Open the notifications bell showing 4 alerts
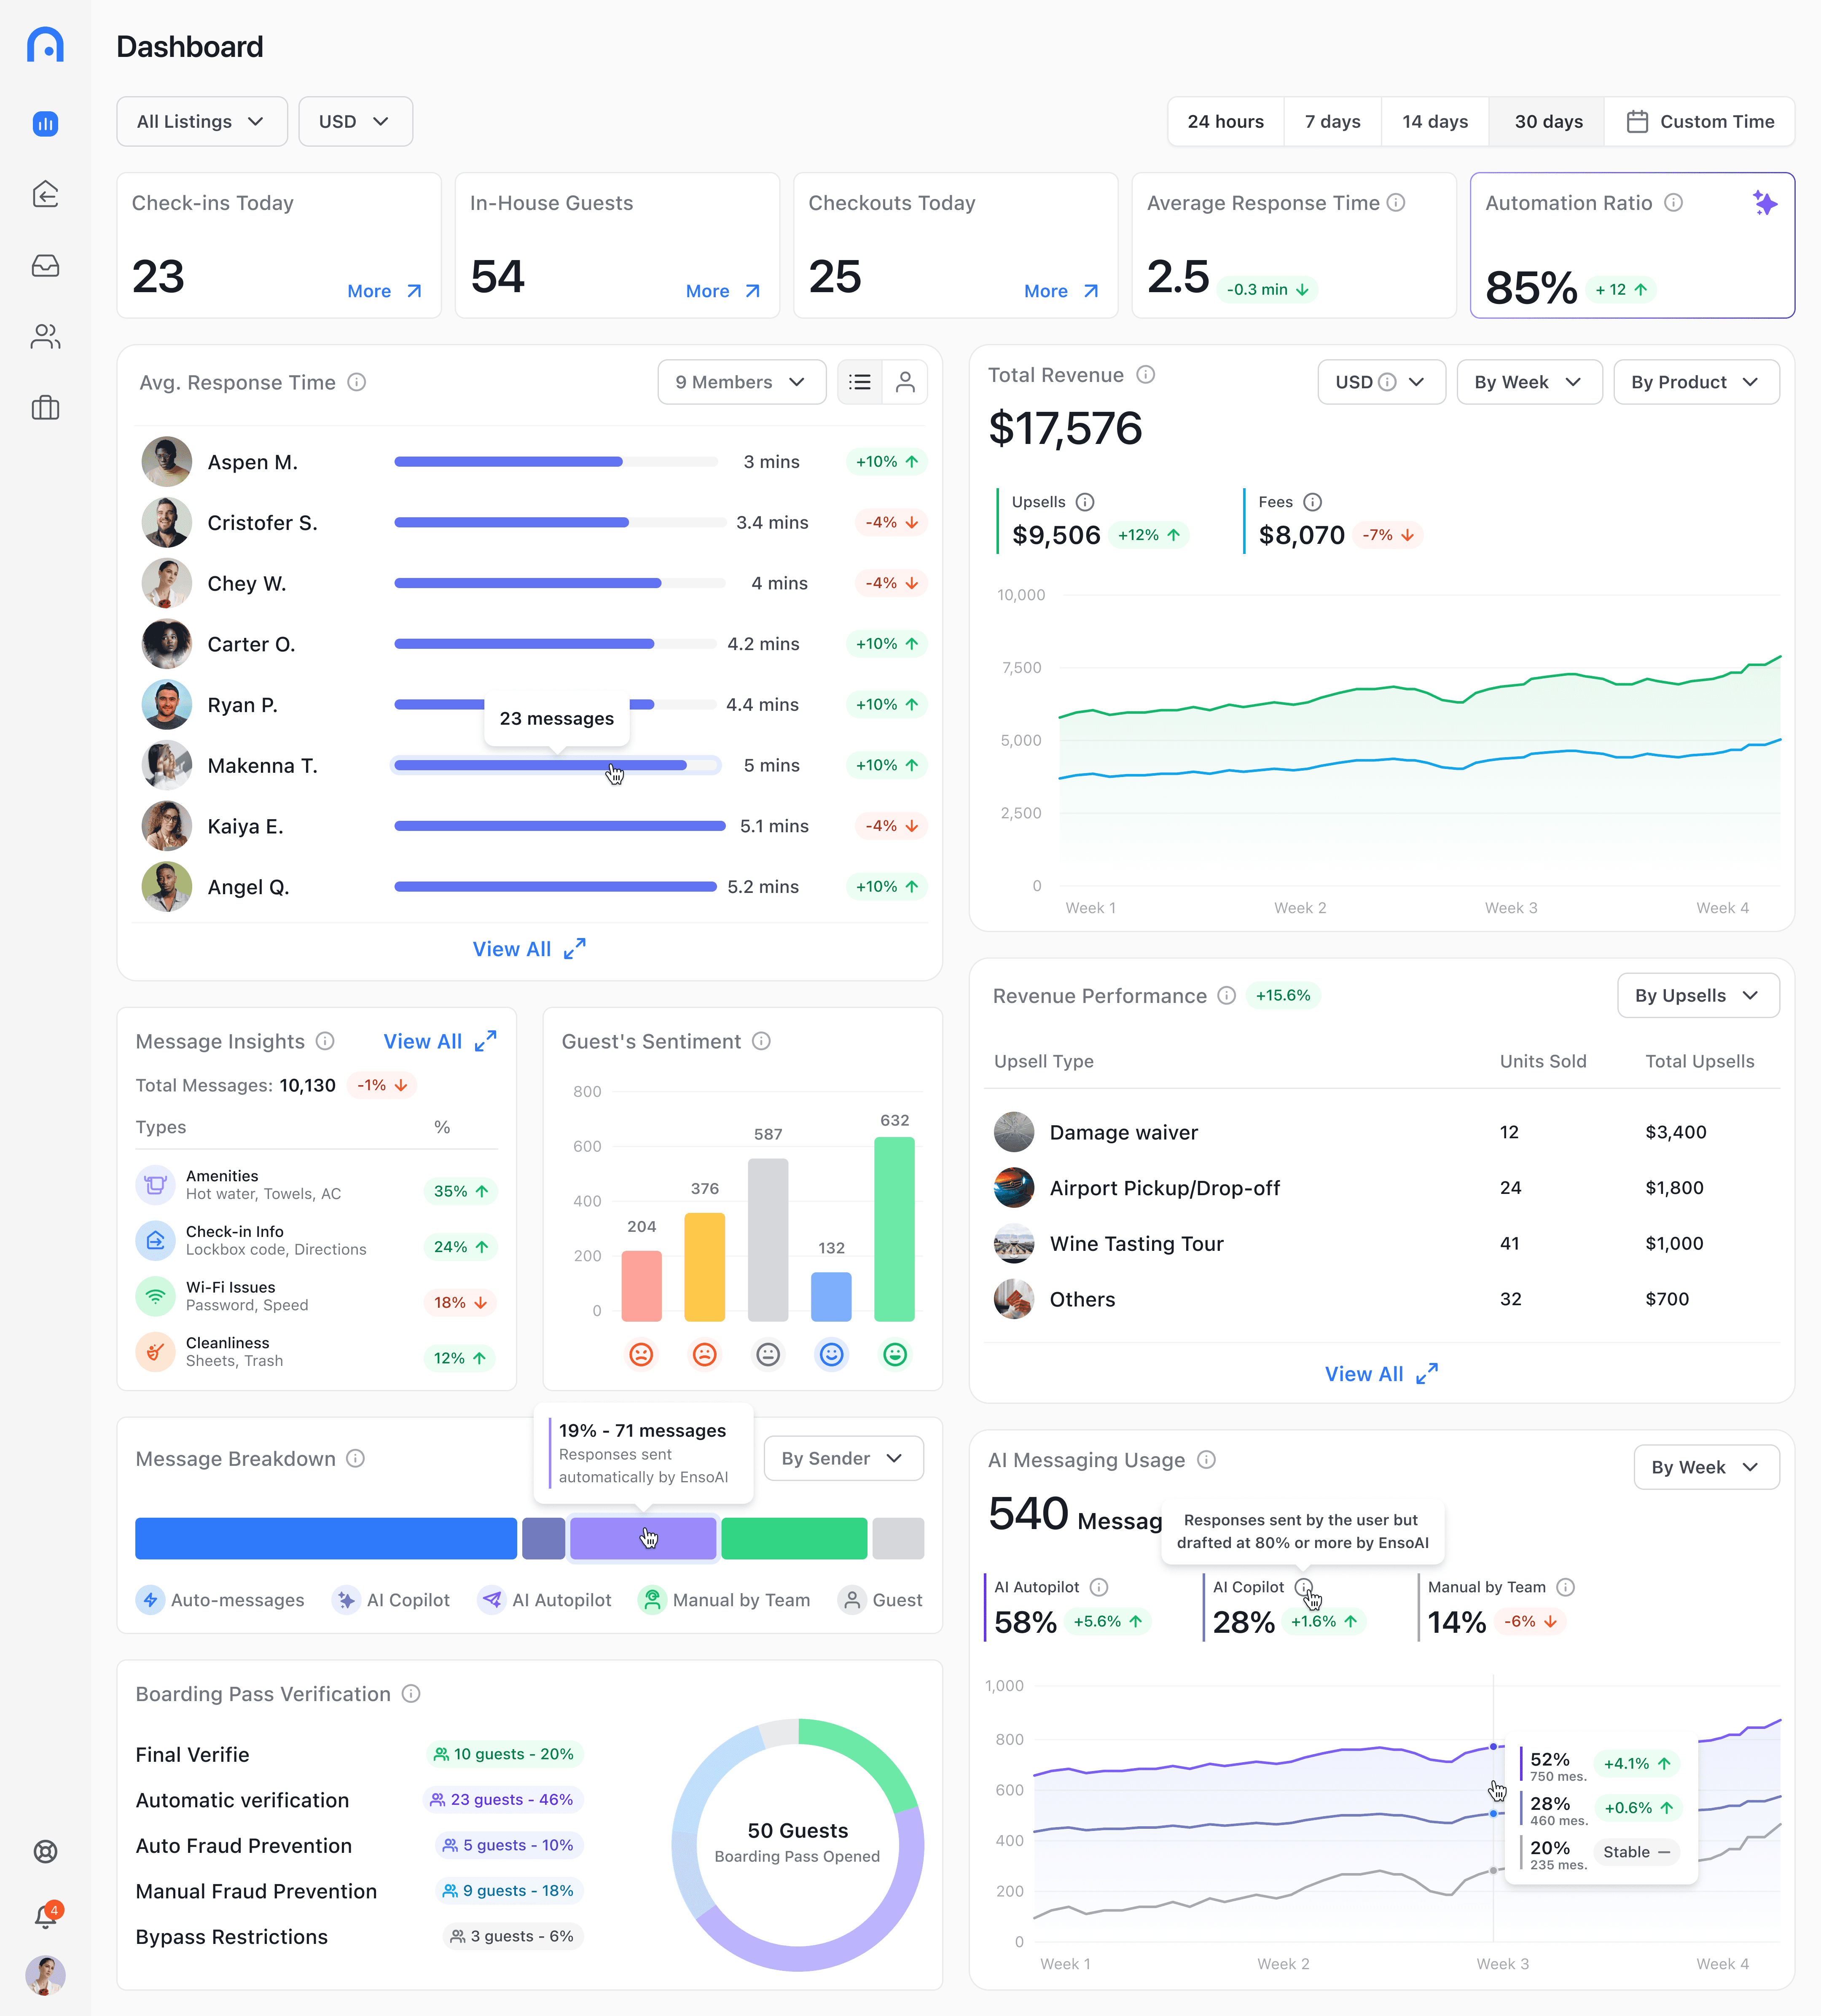 45,1913
